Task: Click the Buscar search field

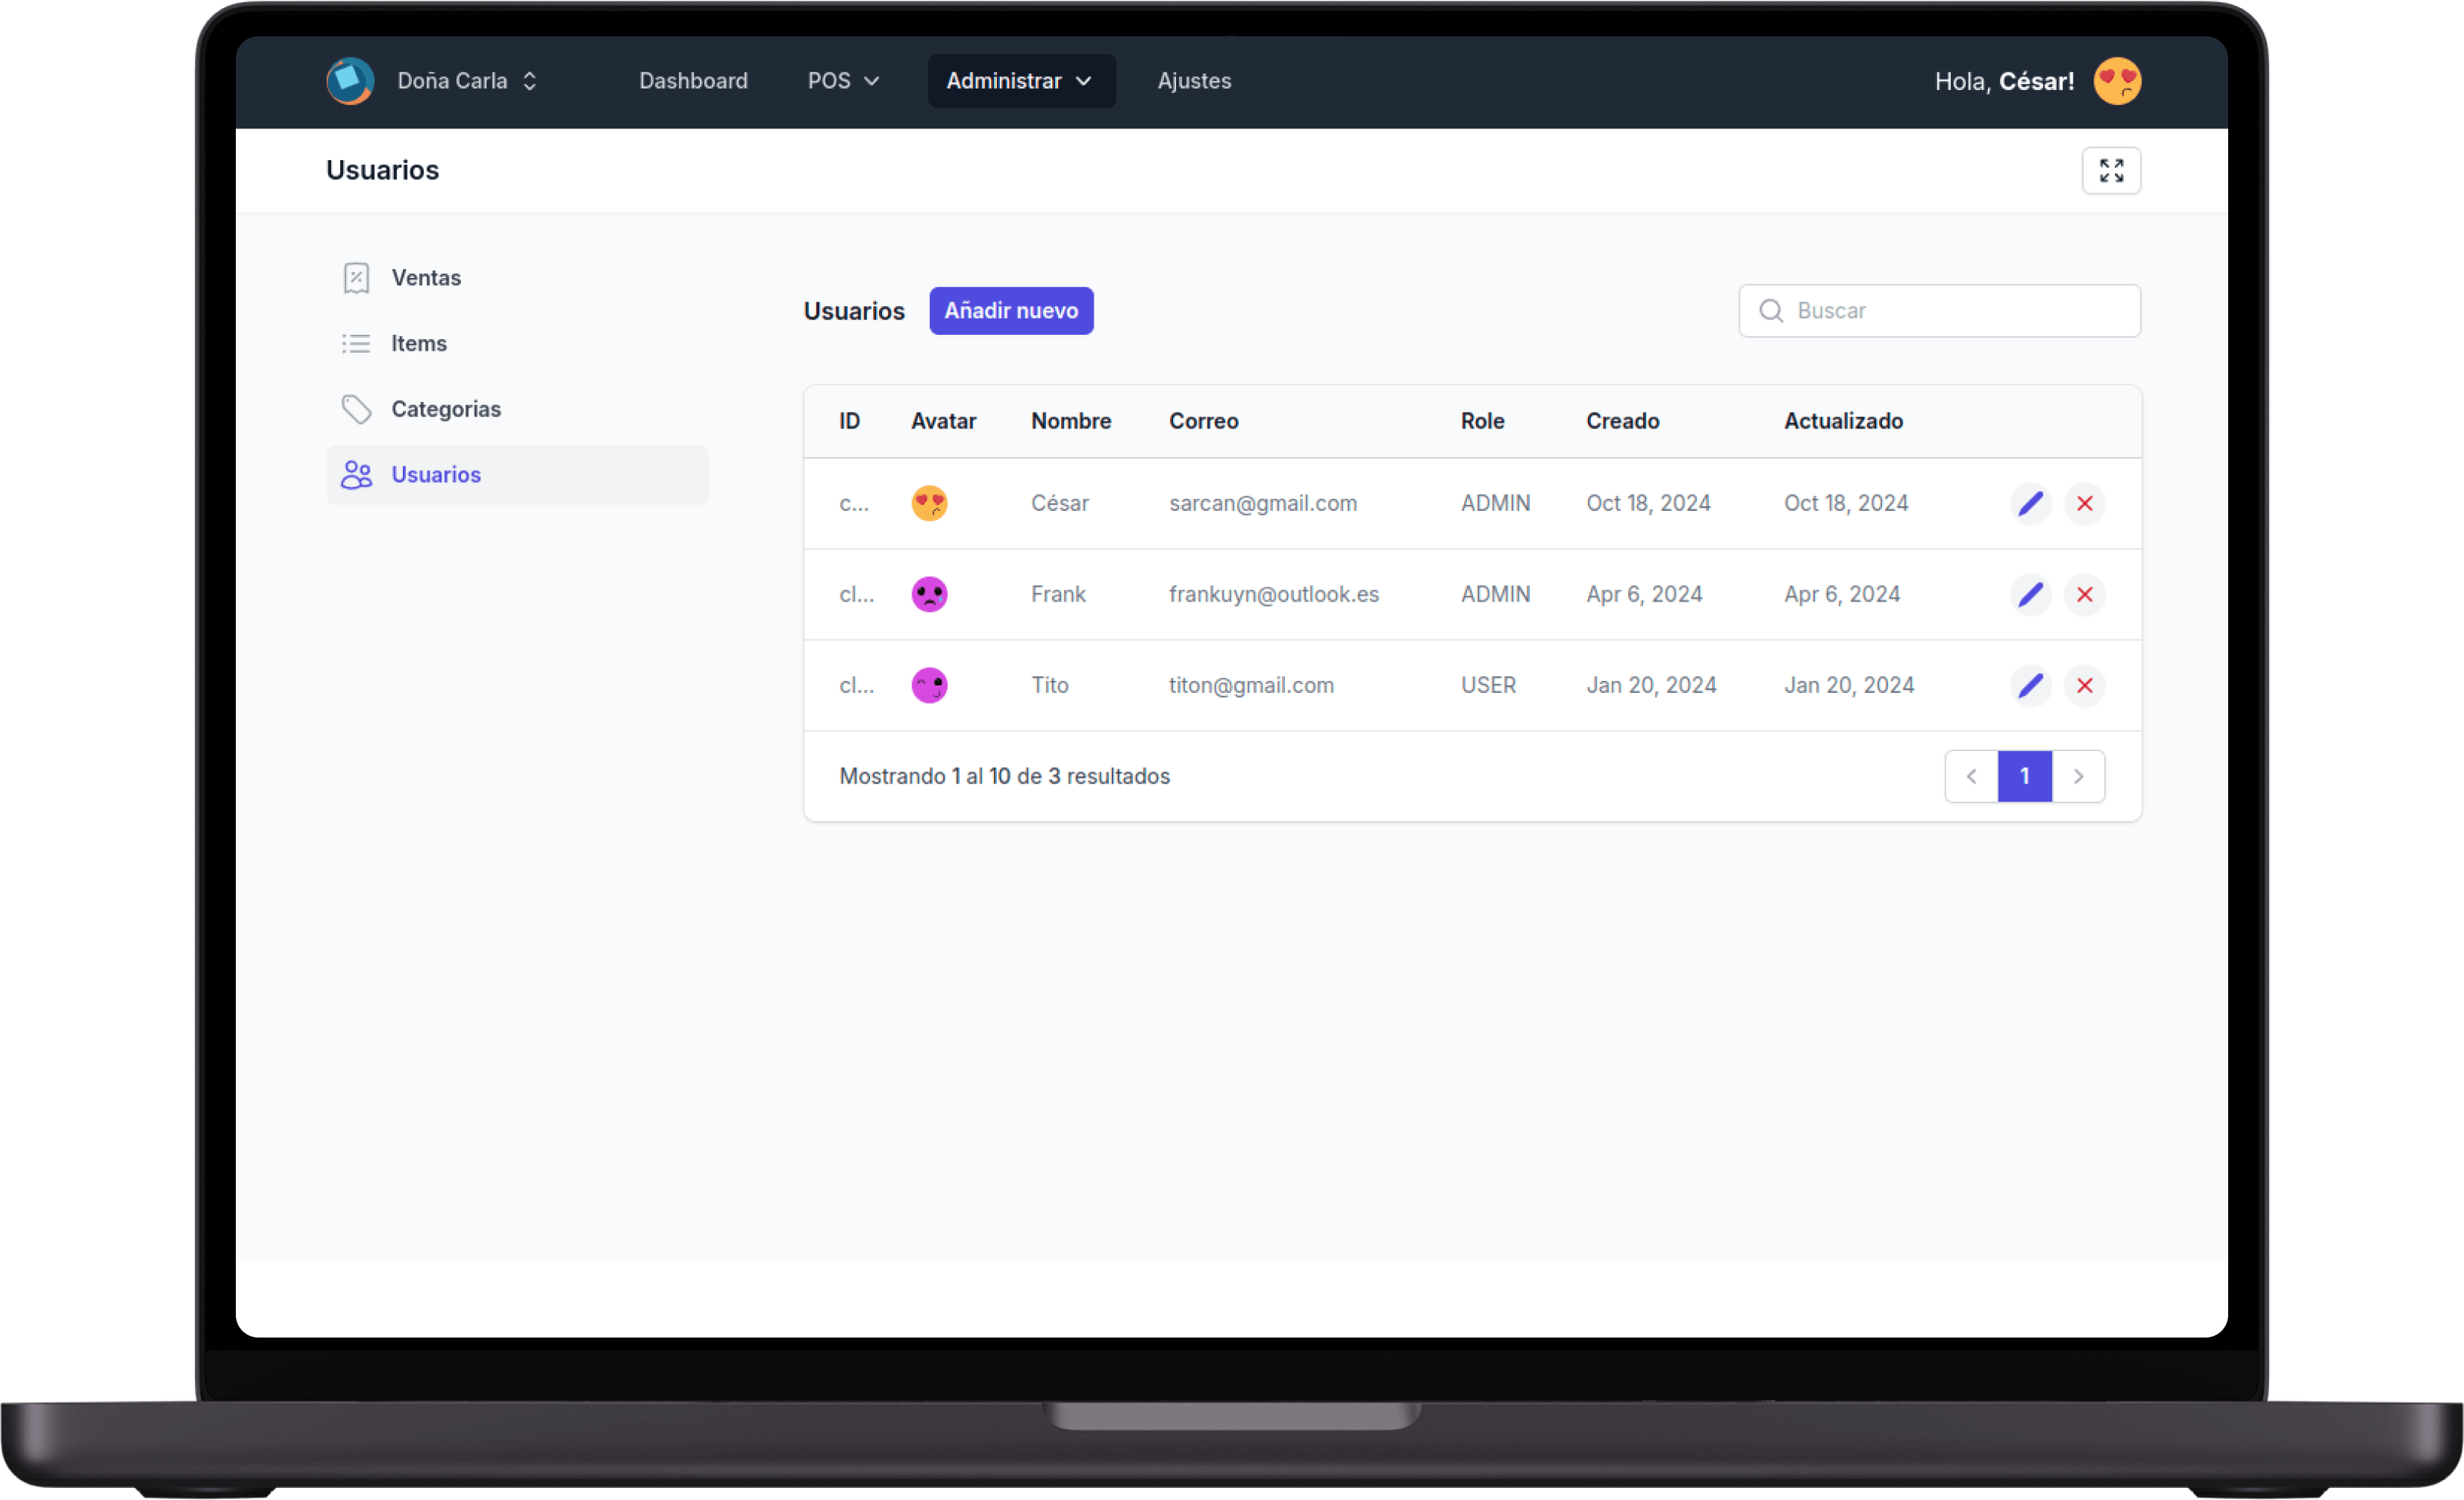Action: (x=1950, y=311)
